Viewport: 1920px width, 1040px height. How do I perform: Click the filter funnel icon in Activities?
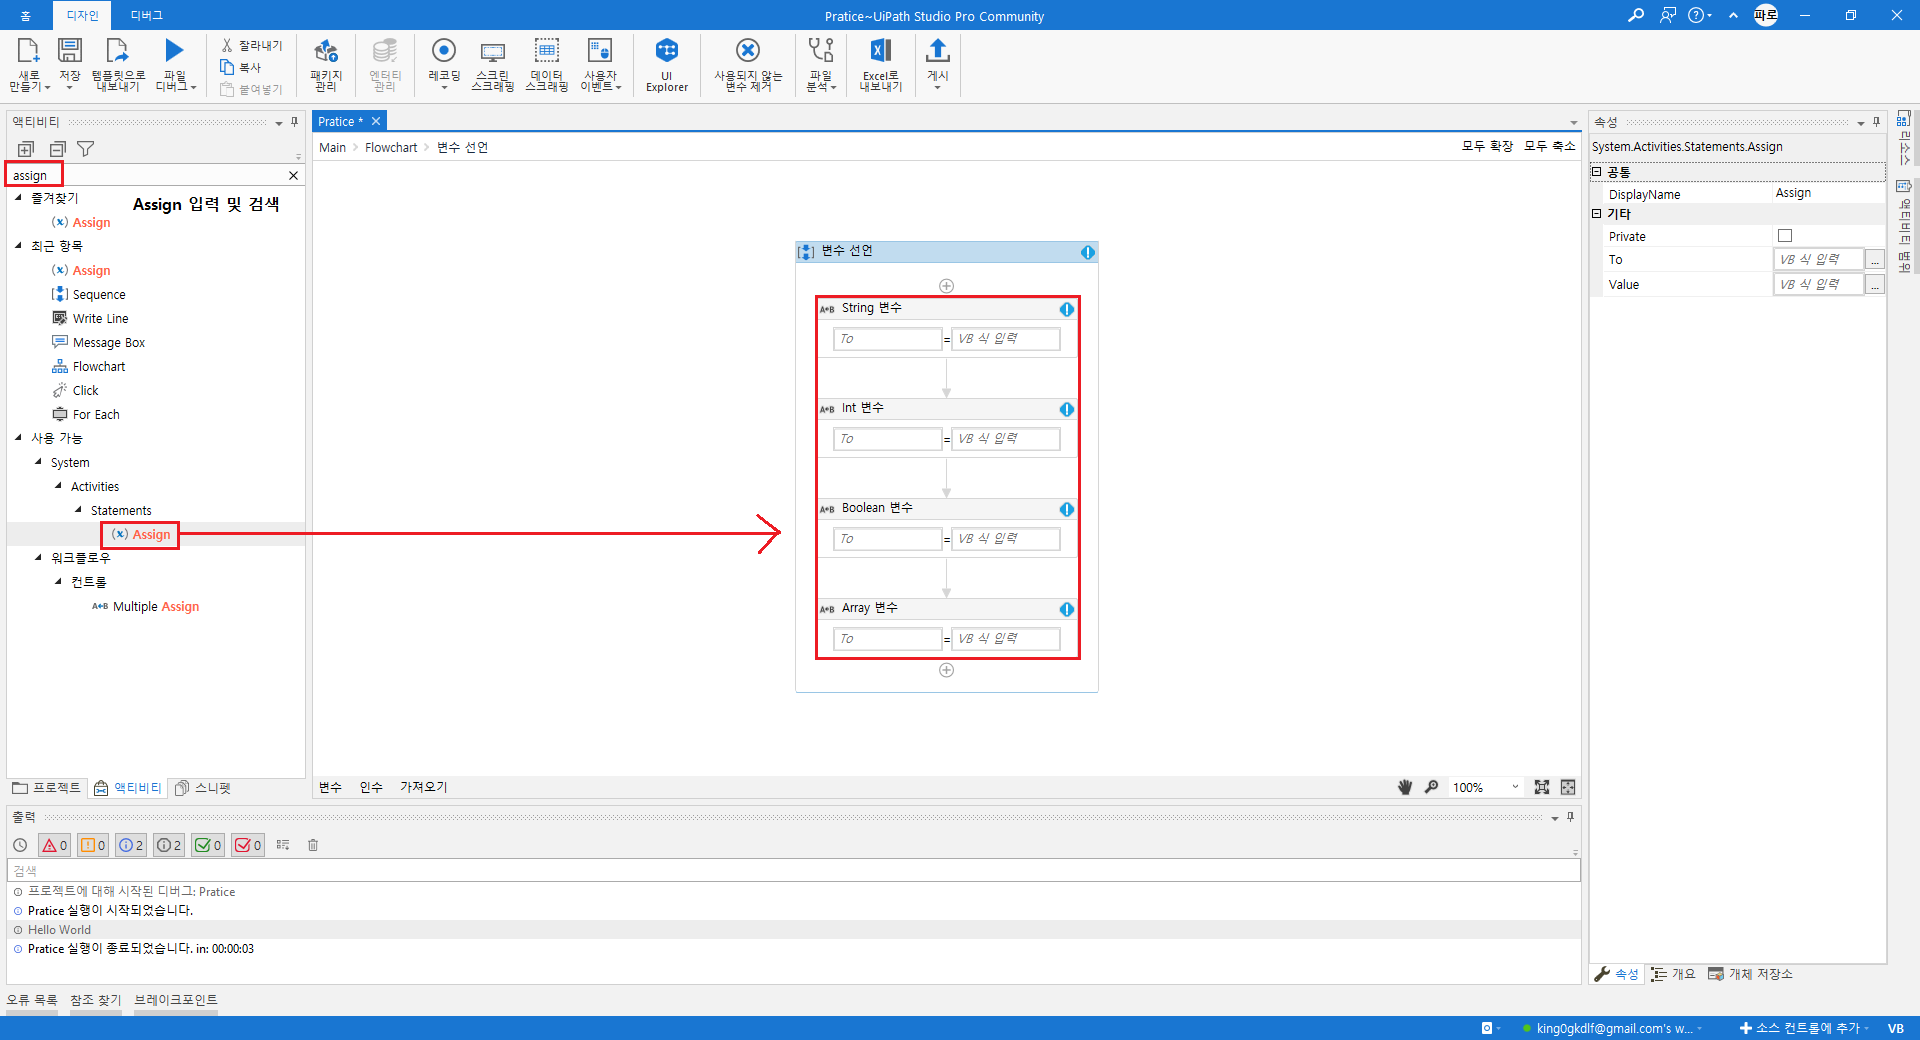click(x=86, y=149)
